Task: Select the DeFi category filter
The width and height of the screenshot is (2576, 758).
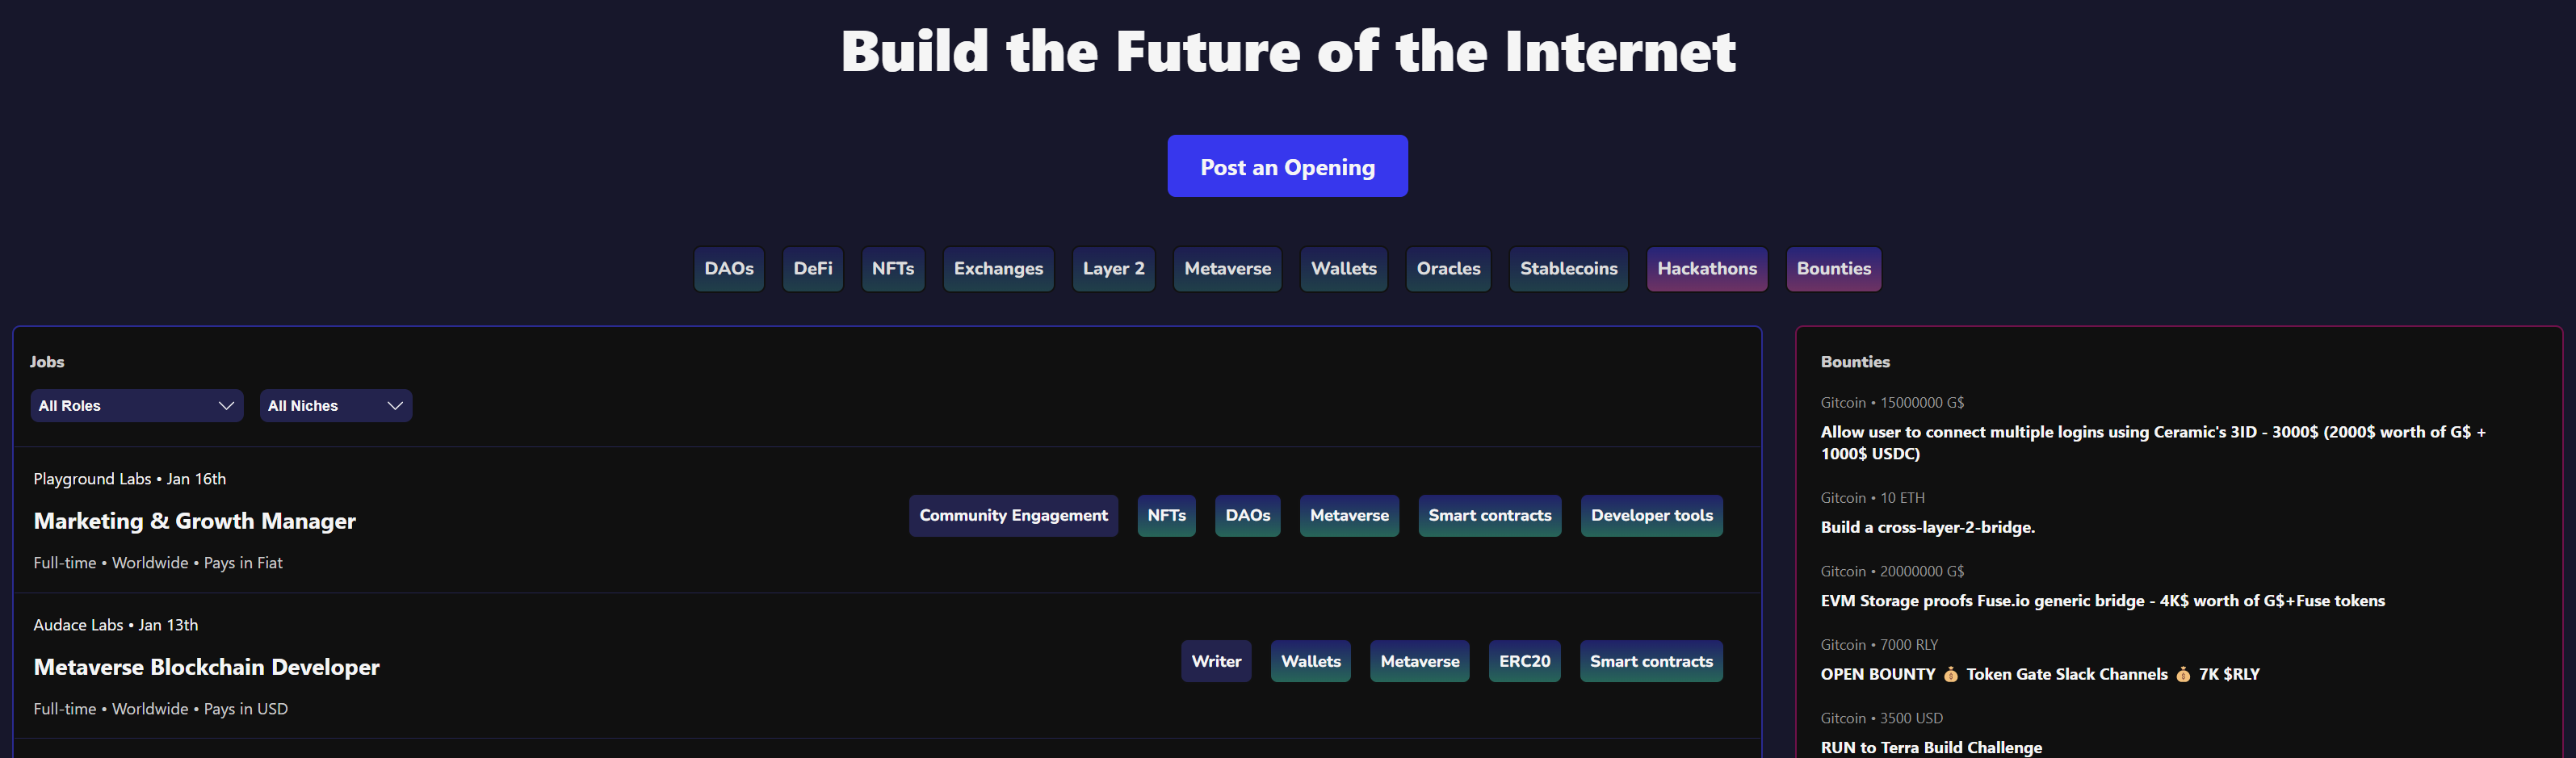Action: 812,269
